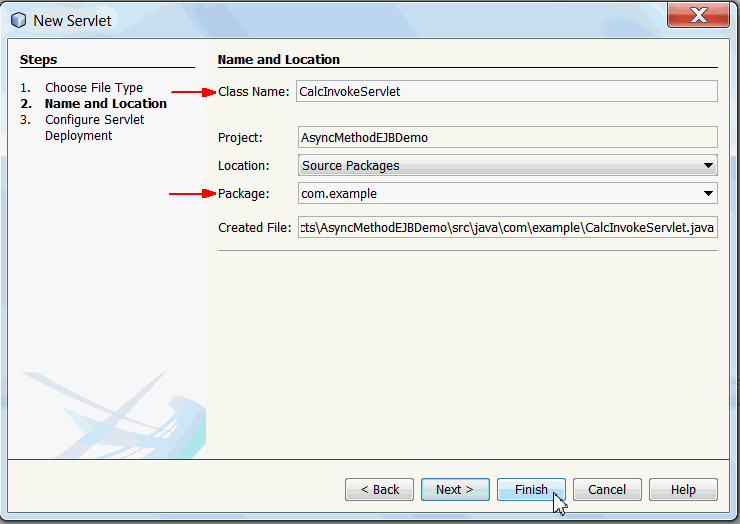Image resolution: width=740 pixels, height=524 pixels.
Task: Click the Help button
Action: [x=683, y=490]
